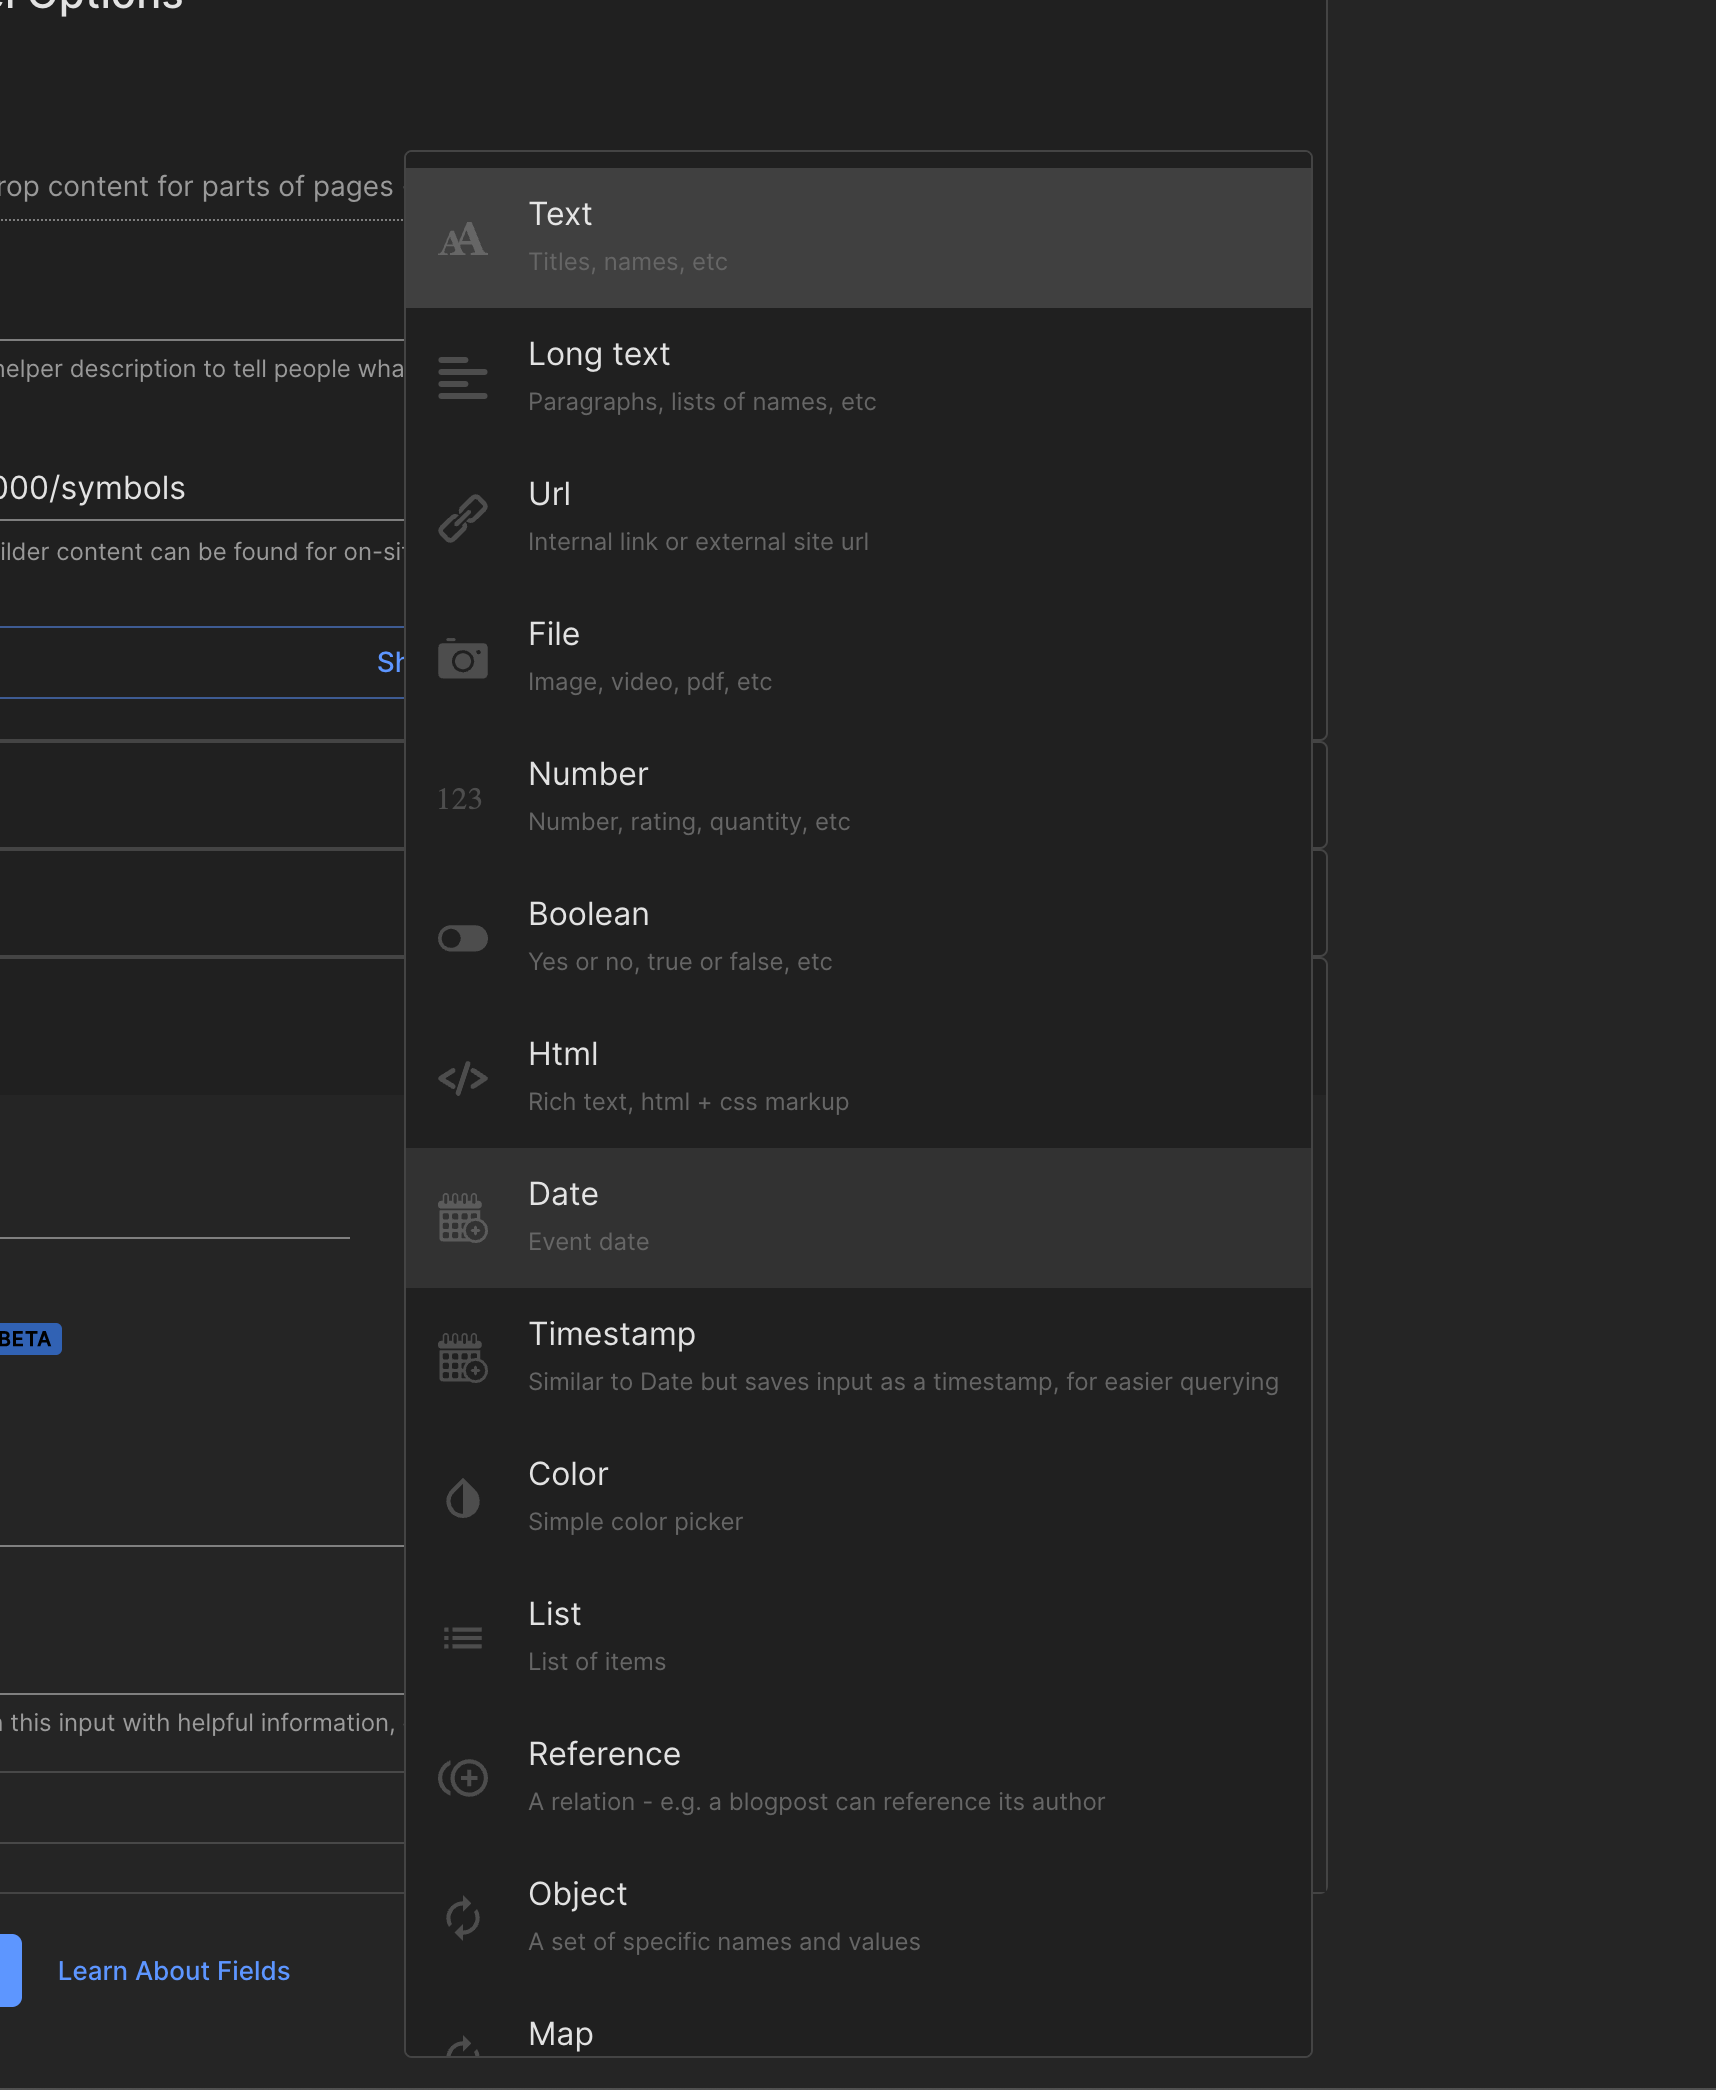The image size is (1716, 2090).
Task: Click the blue BETA badge
Action: (28, 1339)
